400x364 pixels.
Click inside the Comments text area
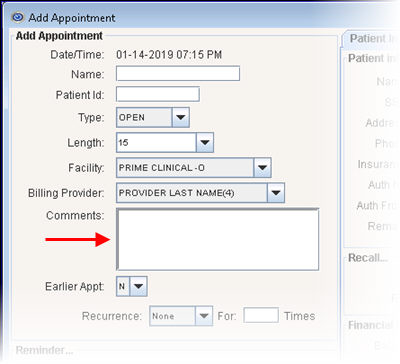coord(218,239)
